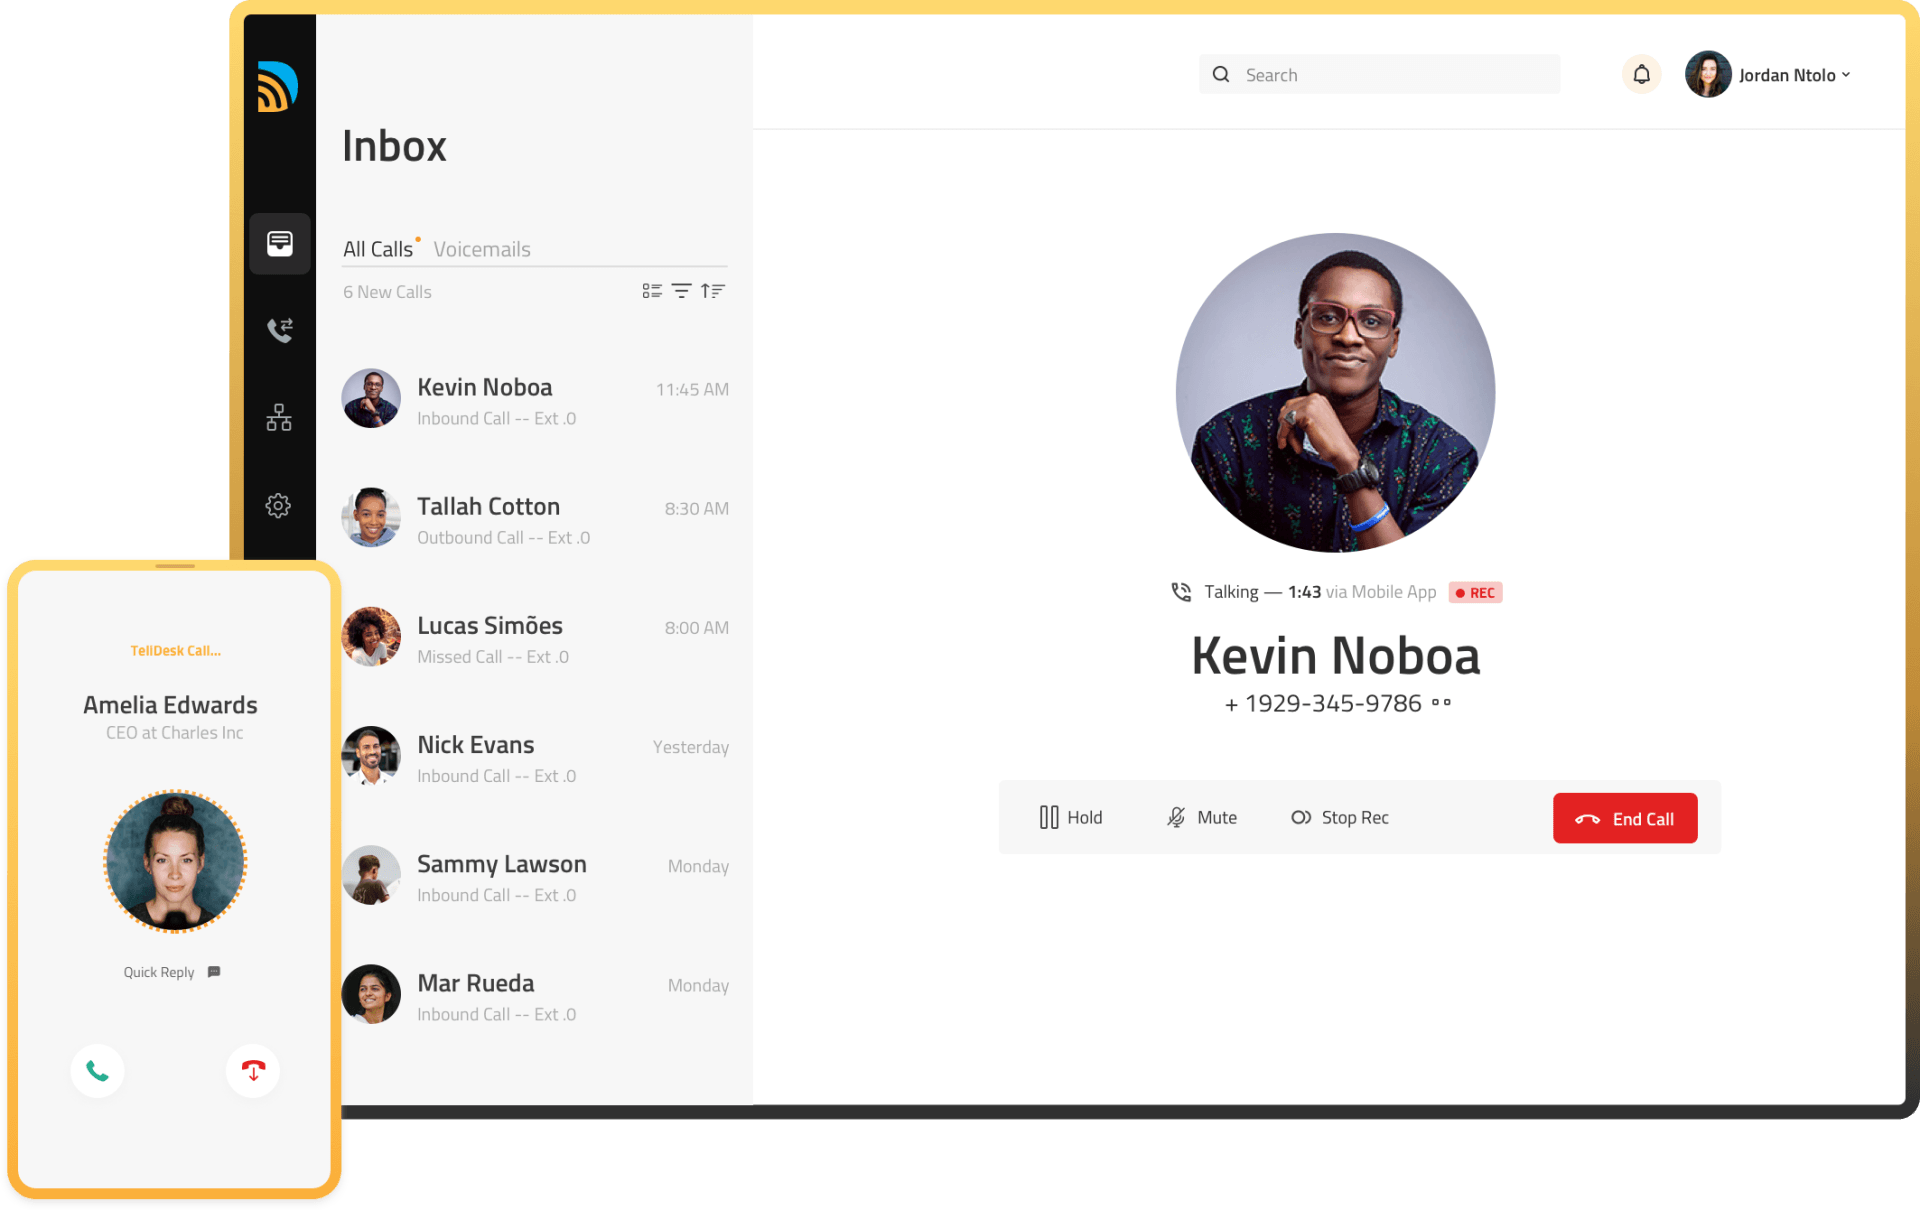Click the phone number +1929-345-9786
Screen dimensions: 1920x1210
point(1323,703)
